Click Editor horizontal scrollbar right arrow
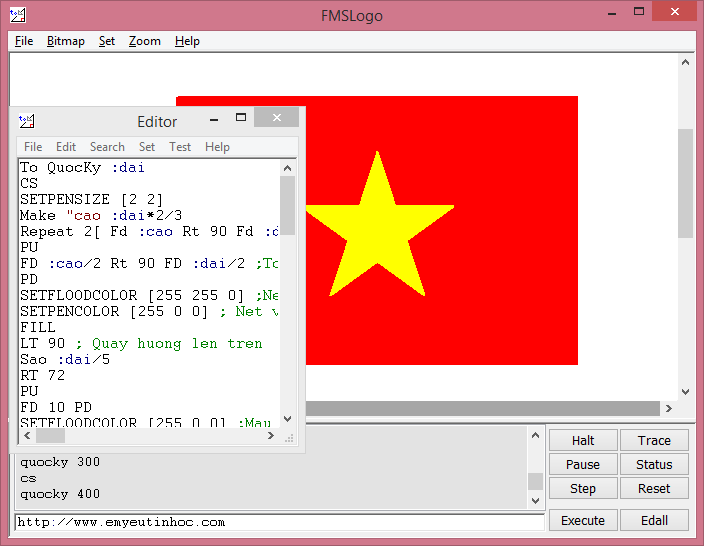The image size is (704, 546). click(x=270, y=436)
